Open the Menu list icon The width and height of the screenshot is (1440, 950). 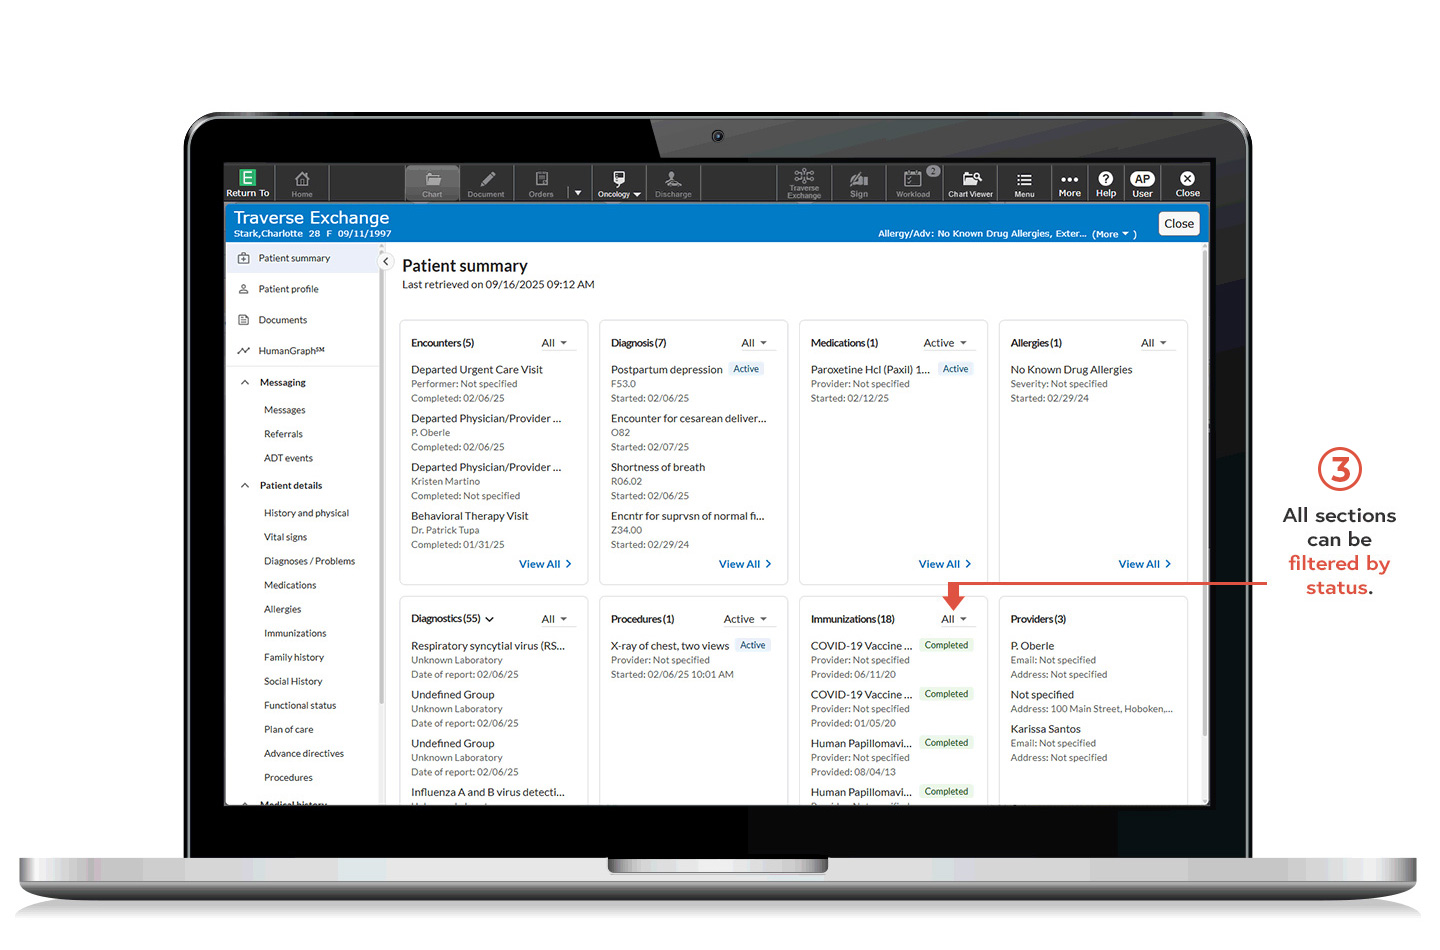(x=1024, y=183)
